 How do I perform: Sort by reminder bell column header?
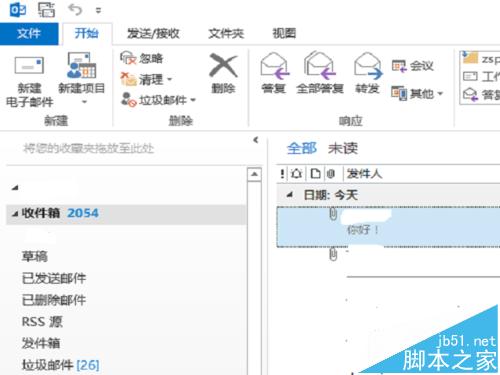296,173
